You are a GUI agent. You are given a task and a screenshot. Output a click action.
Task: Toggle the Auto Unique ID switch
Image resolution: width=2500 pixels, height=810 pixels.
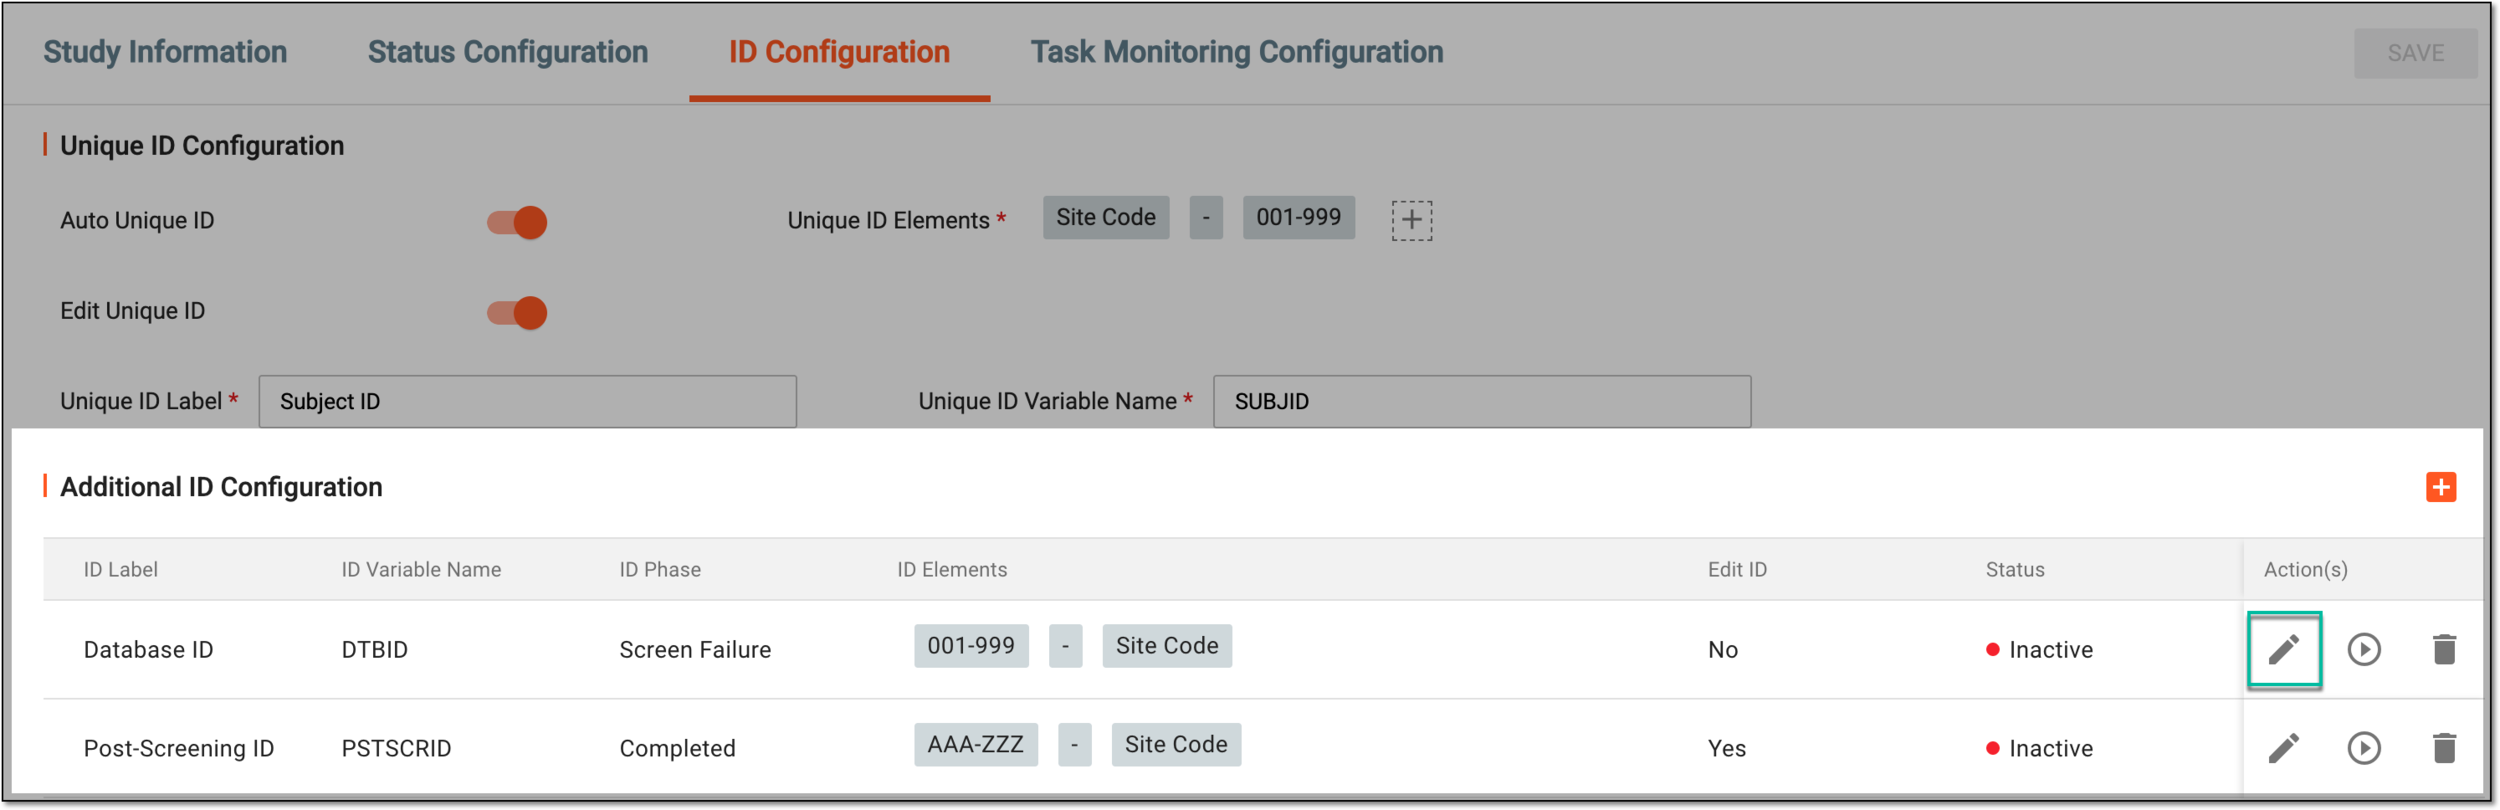[517, 222]
